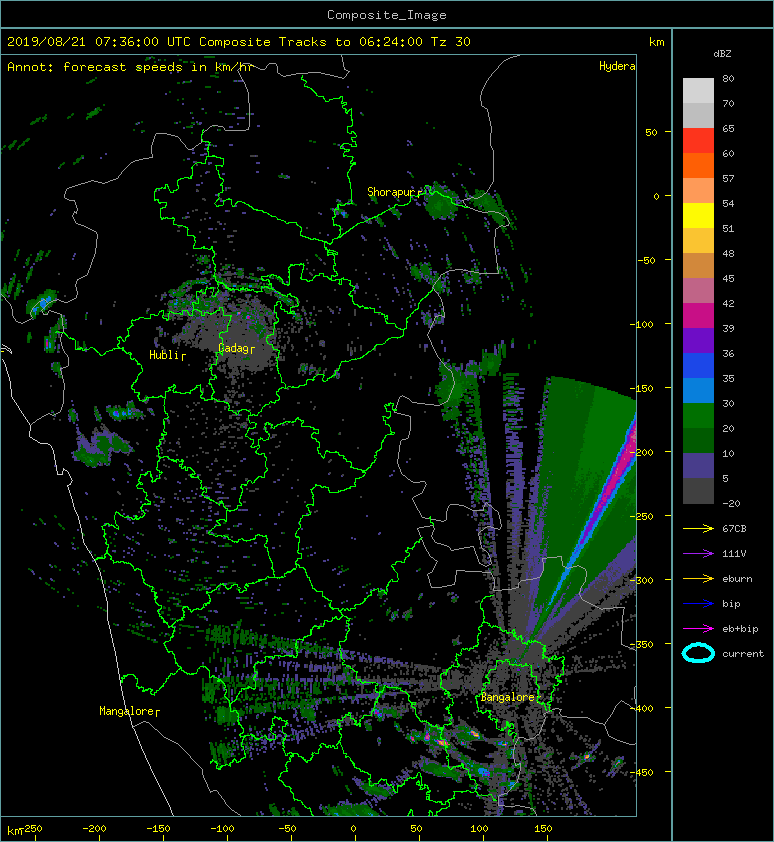The image size is (774, 842).
Task: Click the 65 dBZ scale value
Action: [x=728, y=128]
